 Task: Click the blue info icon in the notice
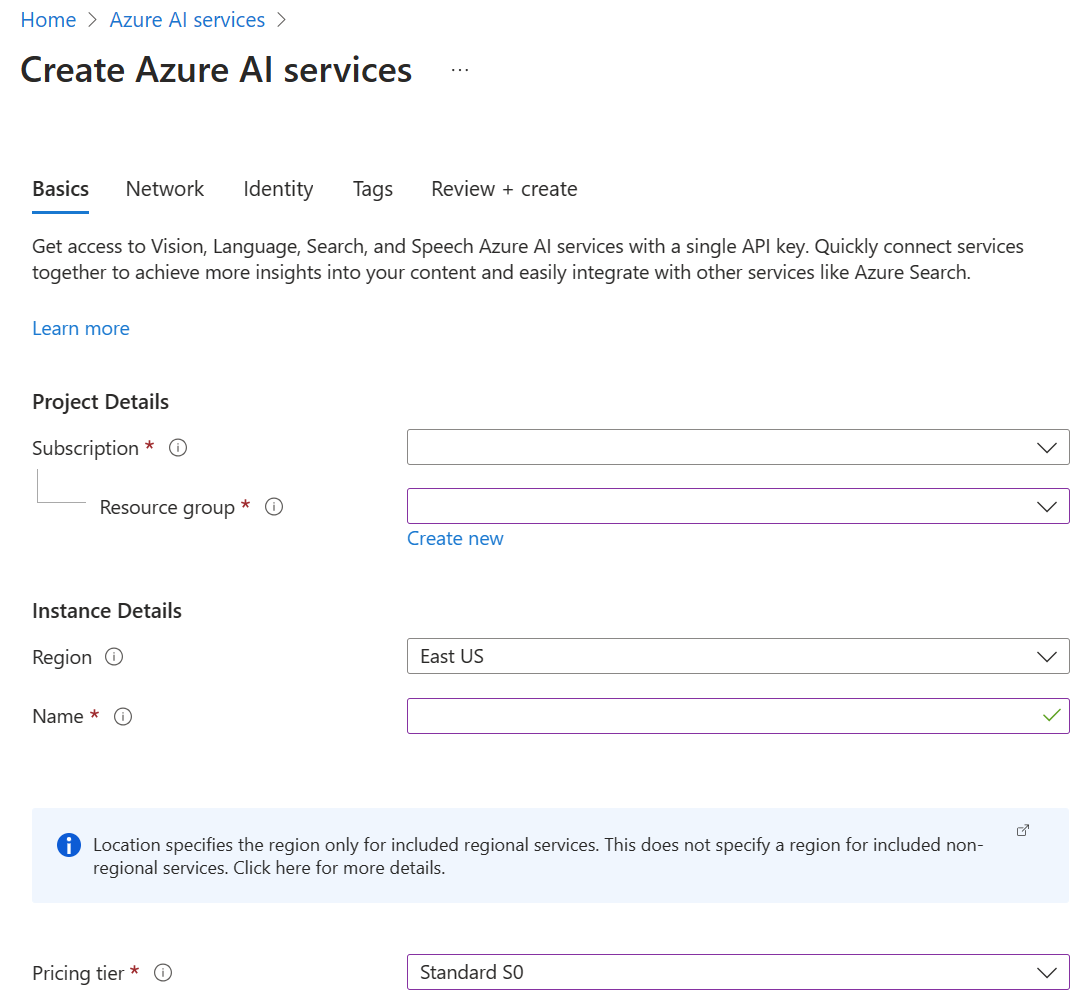click(69, 845)
